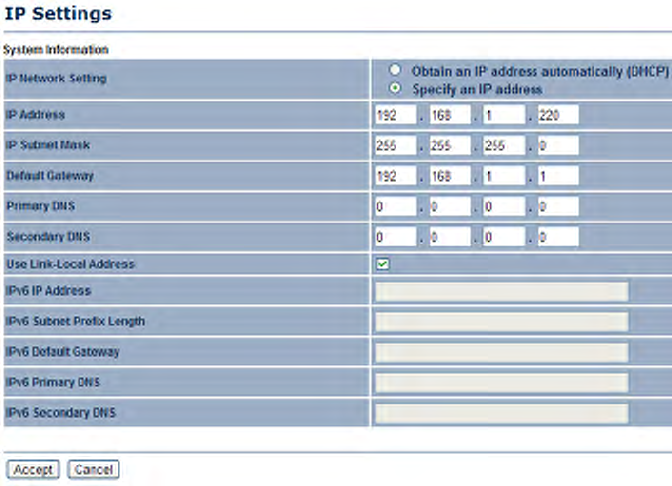Click last octet of Secondary DNS

(557, 237)
